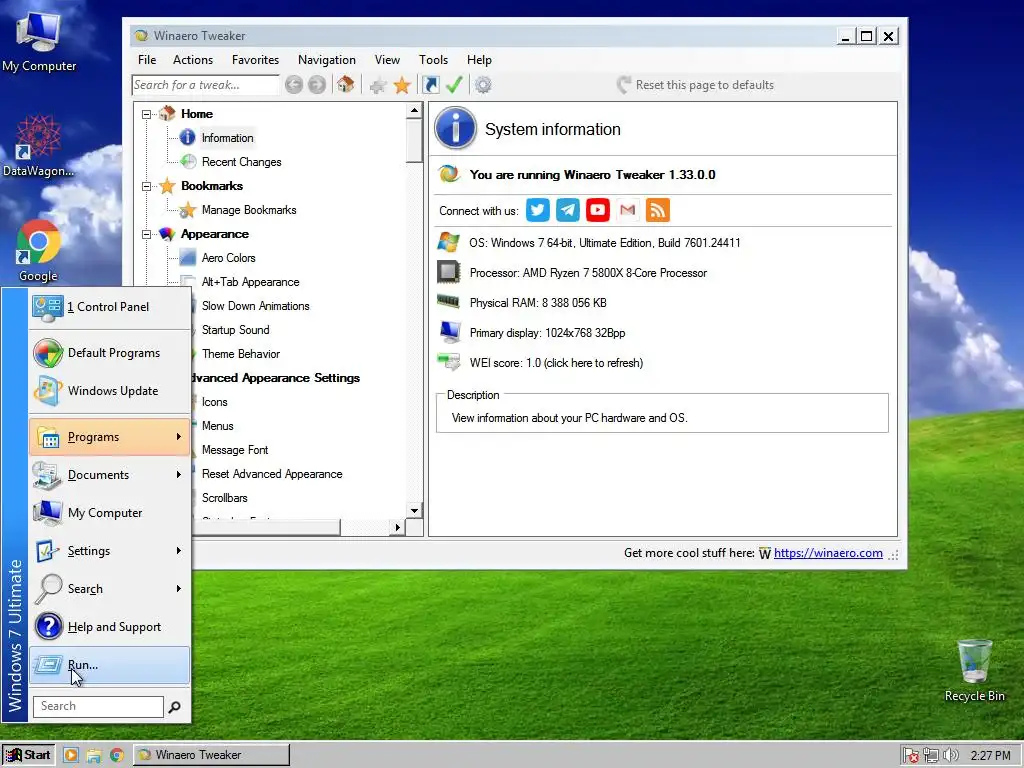Viewport: 1024px width, 768px height.
Task: Click the Windows Update icon in start menu
Action: [48, 391]
